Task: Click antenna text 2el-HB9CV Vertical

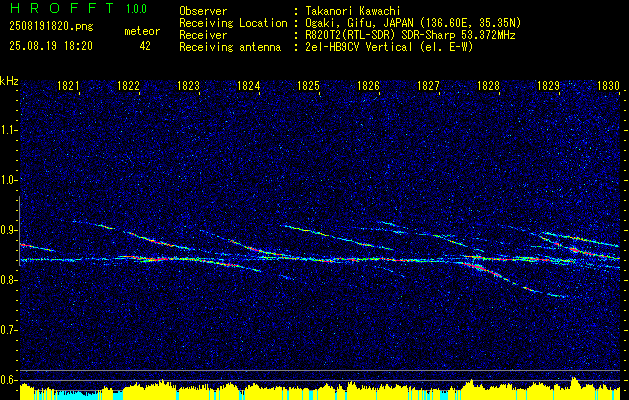Action: [x=359, y=47]
